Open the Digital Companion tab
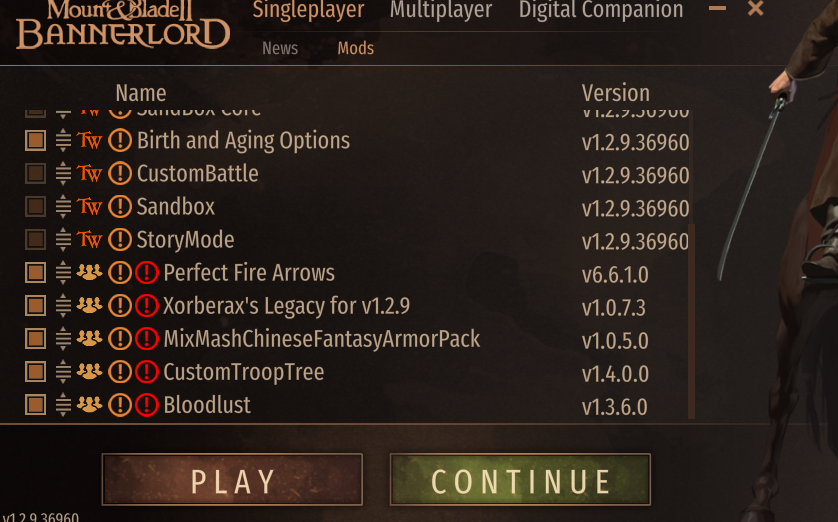Screen dimensions: 838x522 coord(601,10)
